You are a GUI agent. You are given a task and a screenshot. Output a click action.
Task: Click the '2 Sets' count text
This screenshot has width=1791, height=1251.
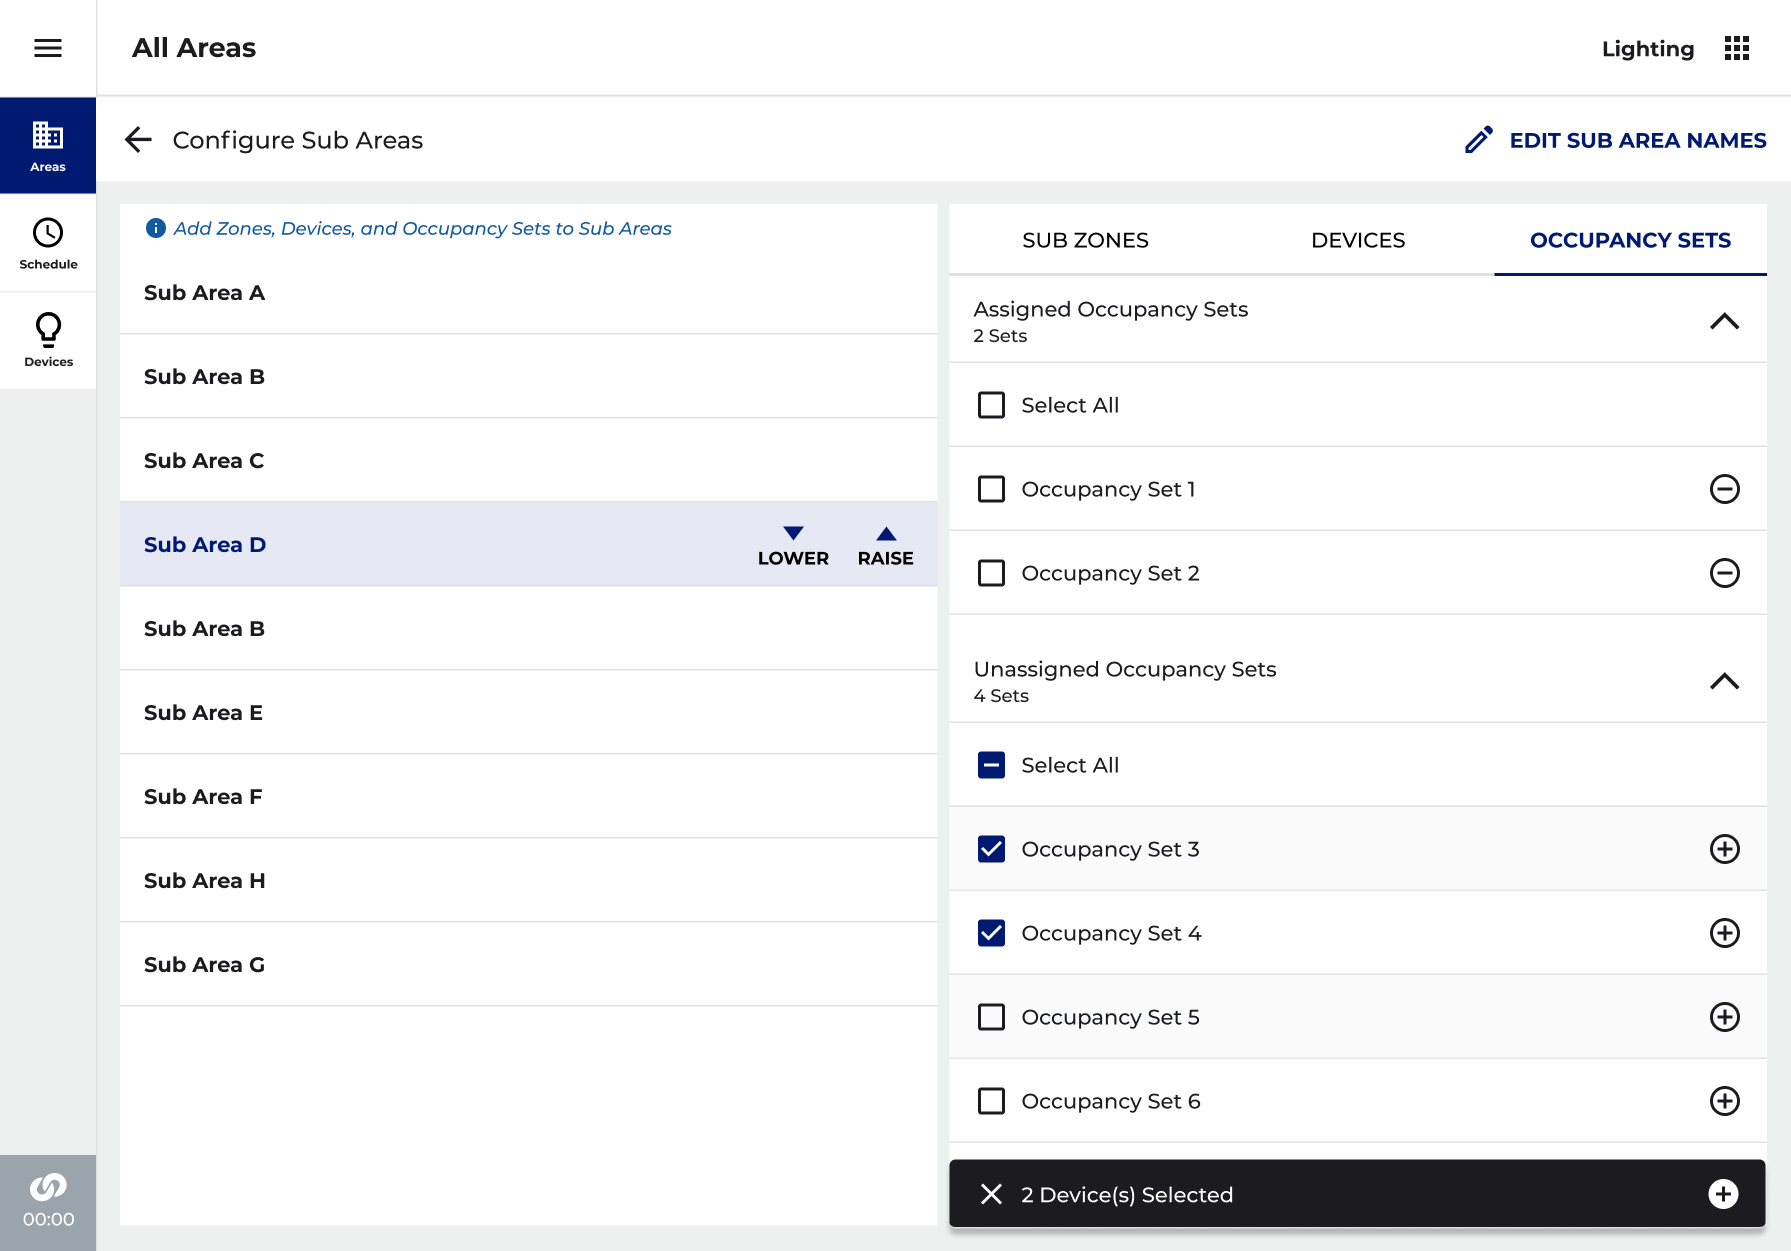pos(1000,336)
